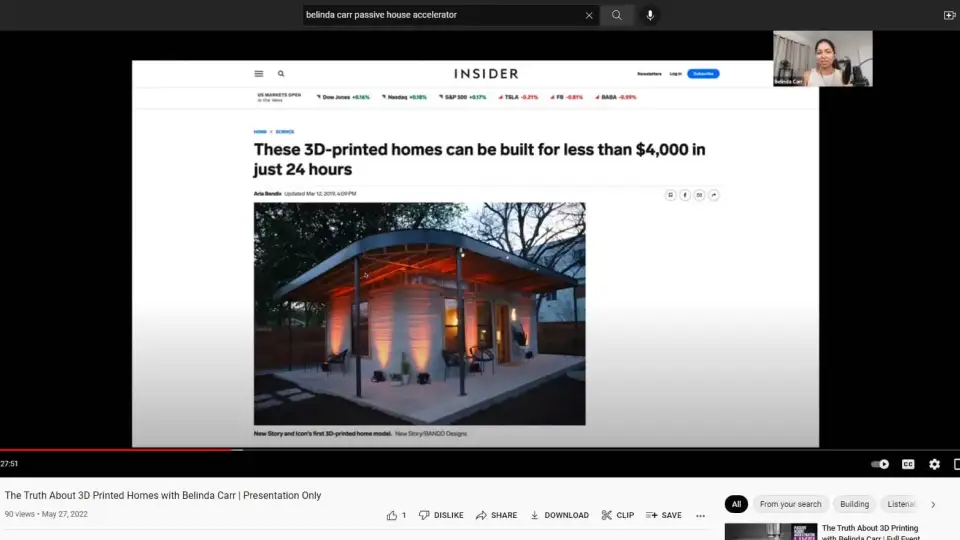
Task: Open the more actions three-dot menu
Action: click(x=700, y=515)
